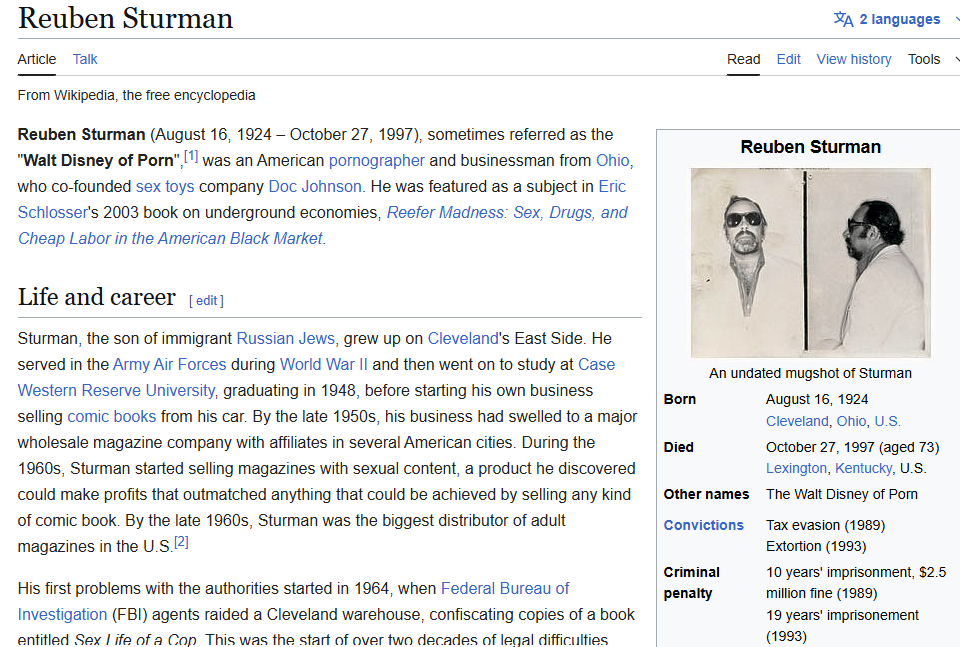960x647 pixels.
Task: Open the Convictions link in infobox
Action: [x=703, y=526]
